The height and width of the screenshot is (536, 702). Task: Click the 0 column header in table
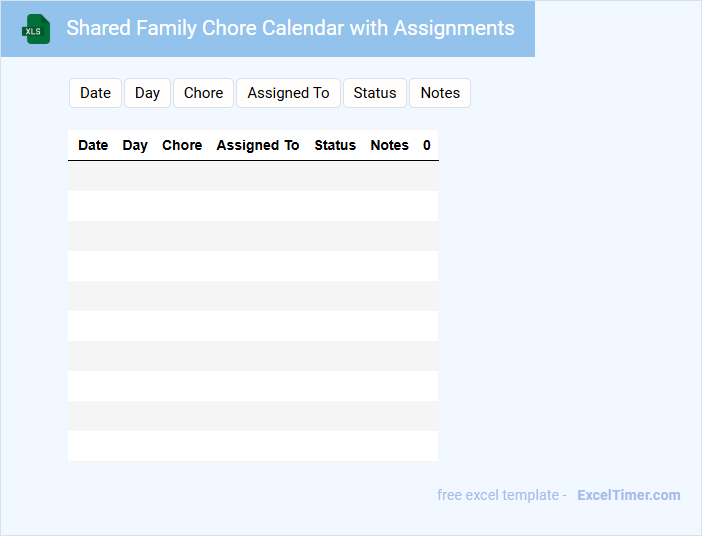[x=427, y=145]
